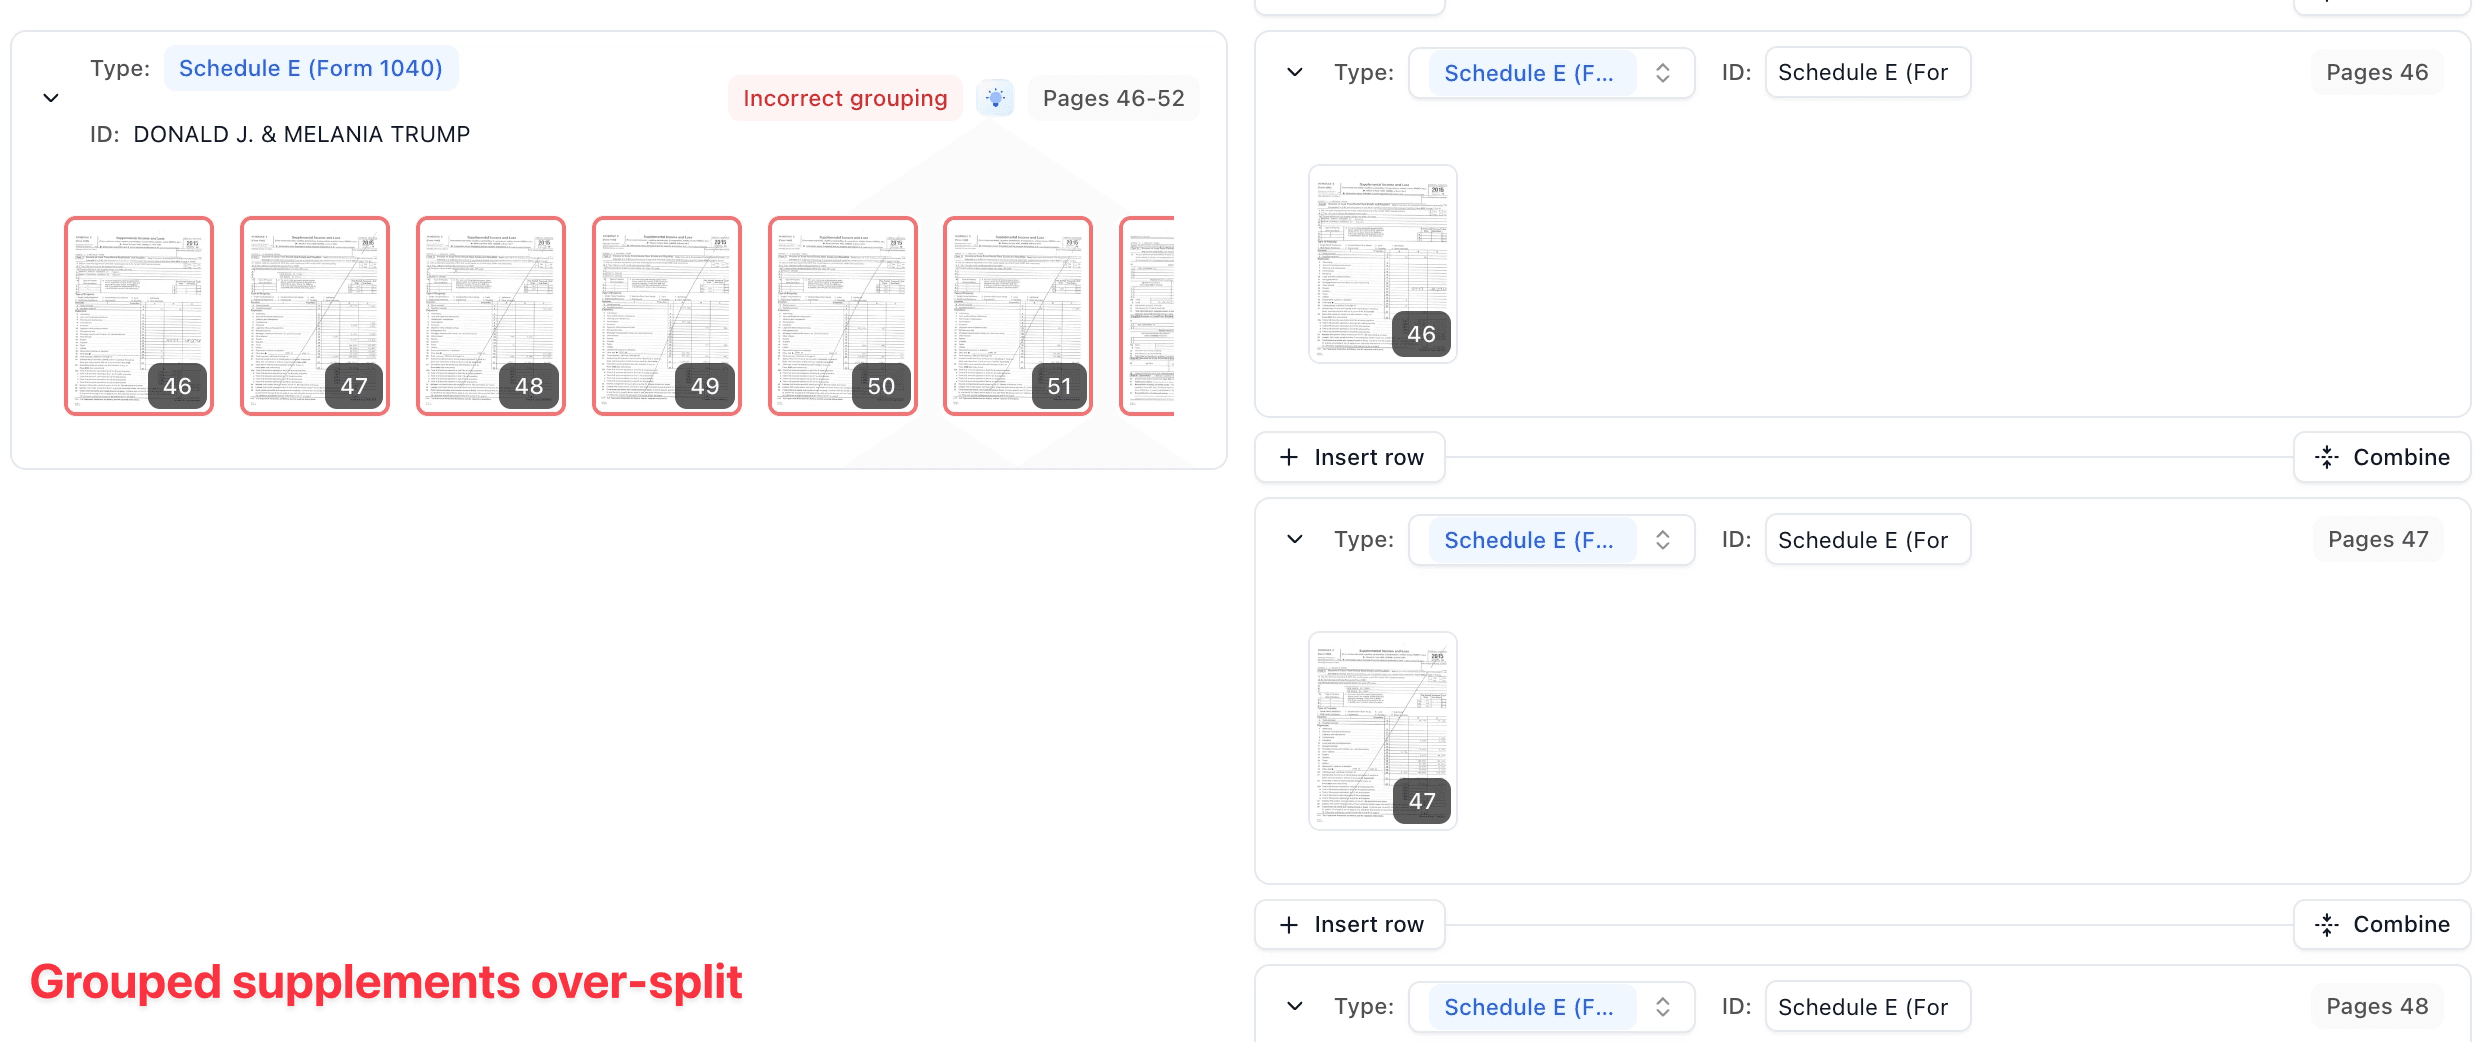Collapse the left Schedule E group chevron
Viewport: 2486px width, 1042px height.
pos(51,98)
